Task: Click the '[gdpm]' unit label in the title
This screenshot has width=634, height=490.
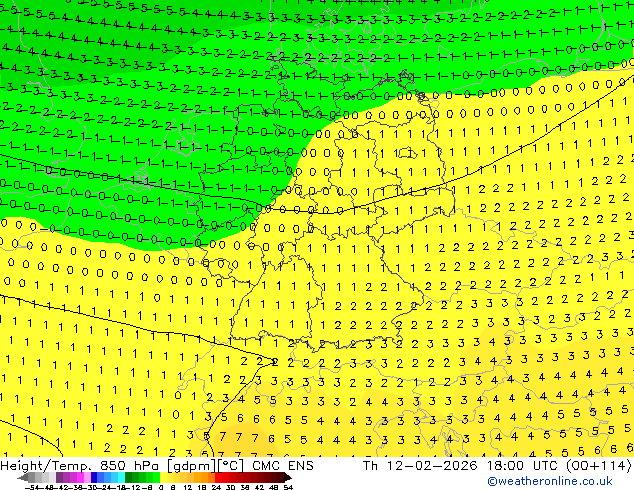Action: [191, 466]
